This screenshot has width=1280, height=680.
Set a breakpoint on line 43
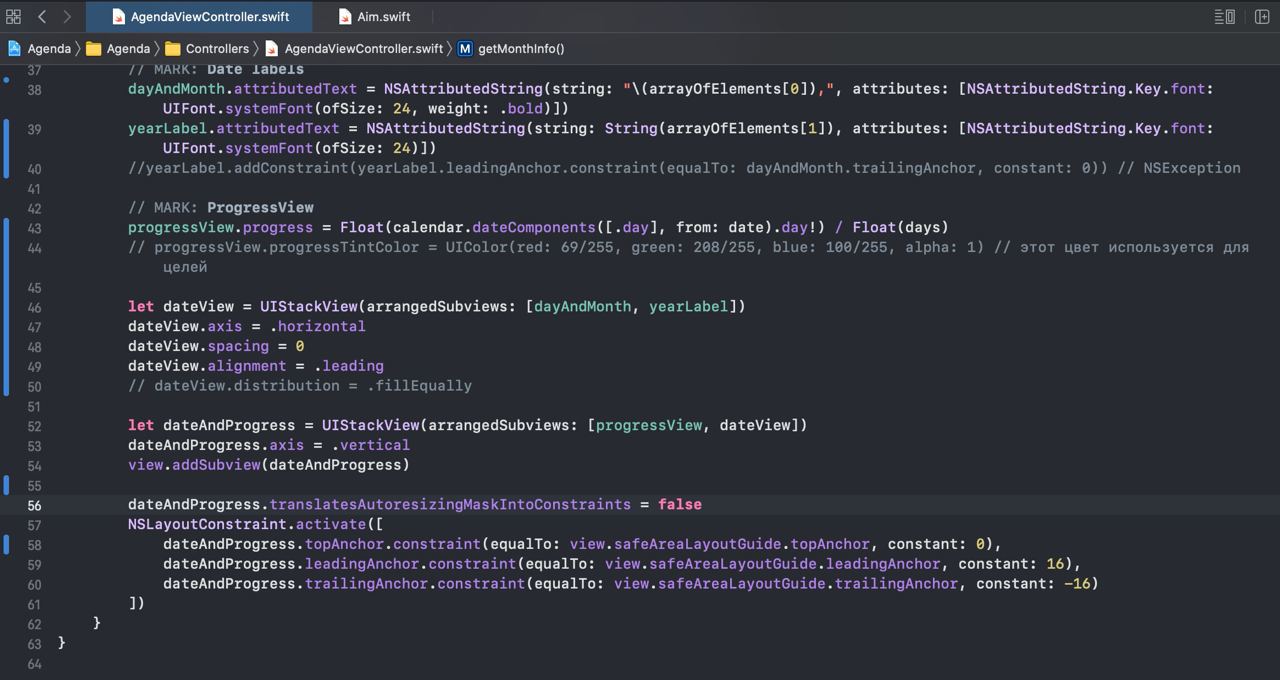35,228
